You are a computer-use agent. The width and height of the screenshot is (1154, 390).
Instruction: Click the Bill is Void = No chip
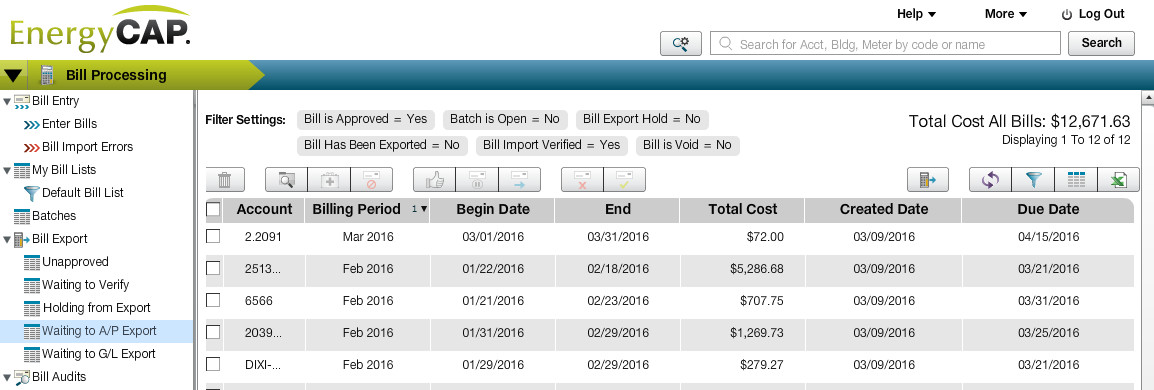(x=687, y=146)
